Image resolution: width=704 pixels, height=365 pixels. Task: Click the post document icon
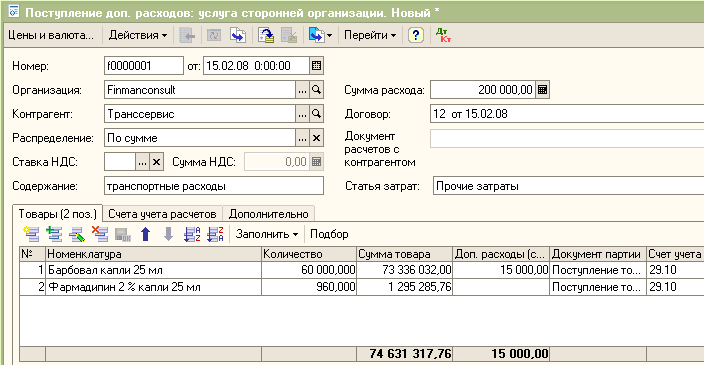[266, 35]
